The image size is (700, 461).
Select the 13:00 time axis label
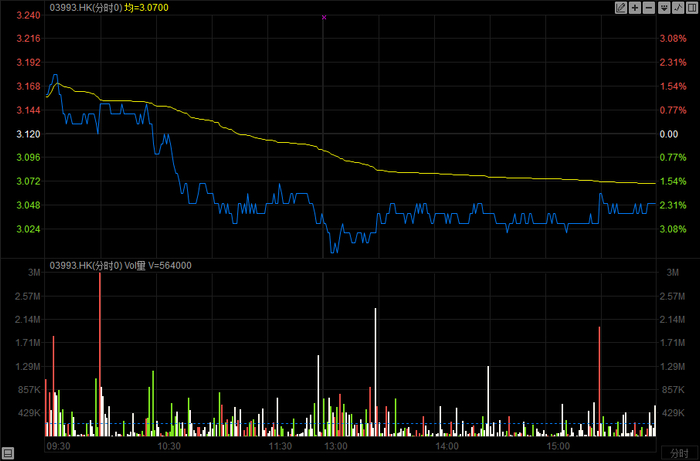335,446
